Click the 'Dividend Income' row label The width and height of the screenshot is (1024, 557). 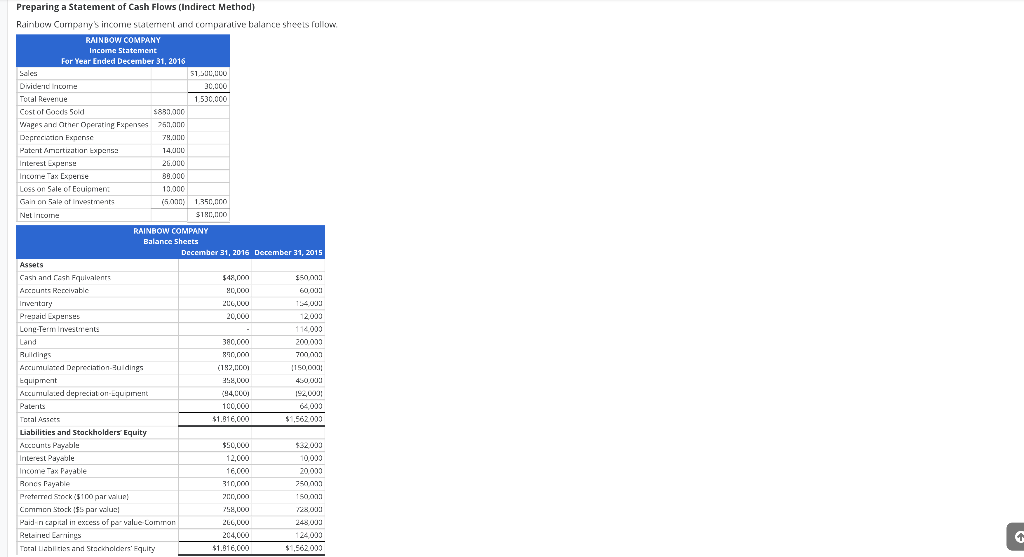48,86
